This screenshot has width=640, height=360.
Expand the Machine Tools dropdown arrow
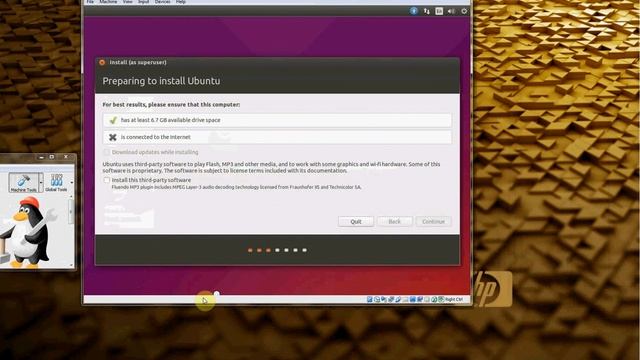[41, 182]
